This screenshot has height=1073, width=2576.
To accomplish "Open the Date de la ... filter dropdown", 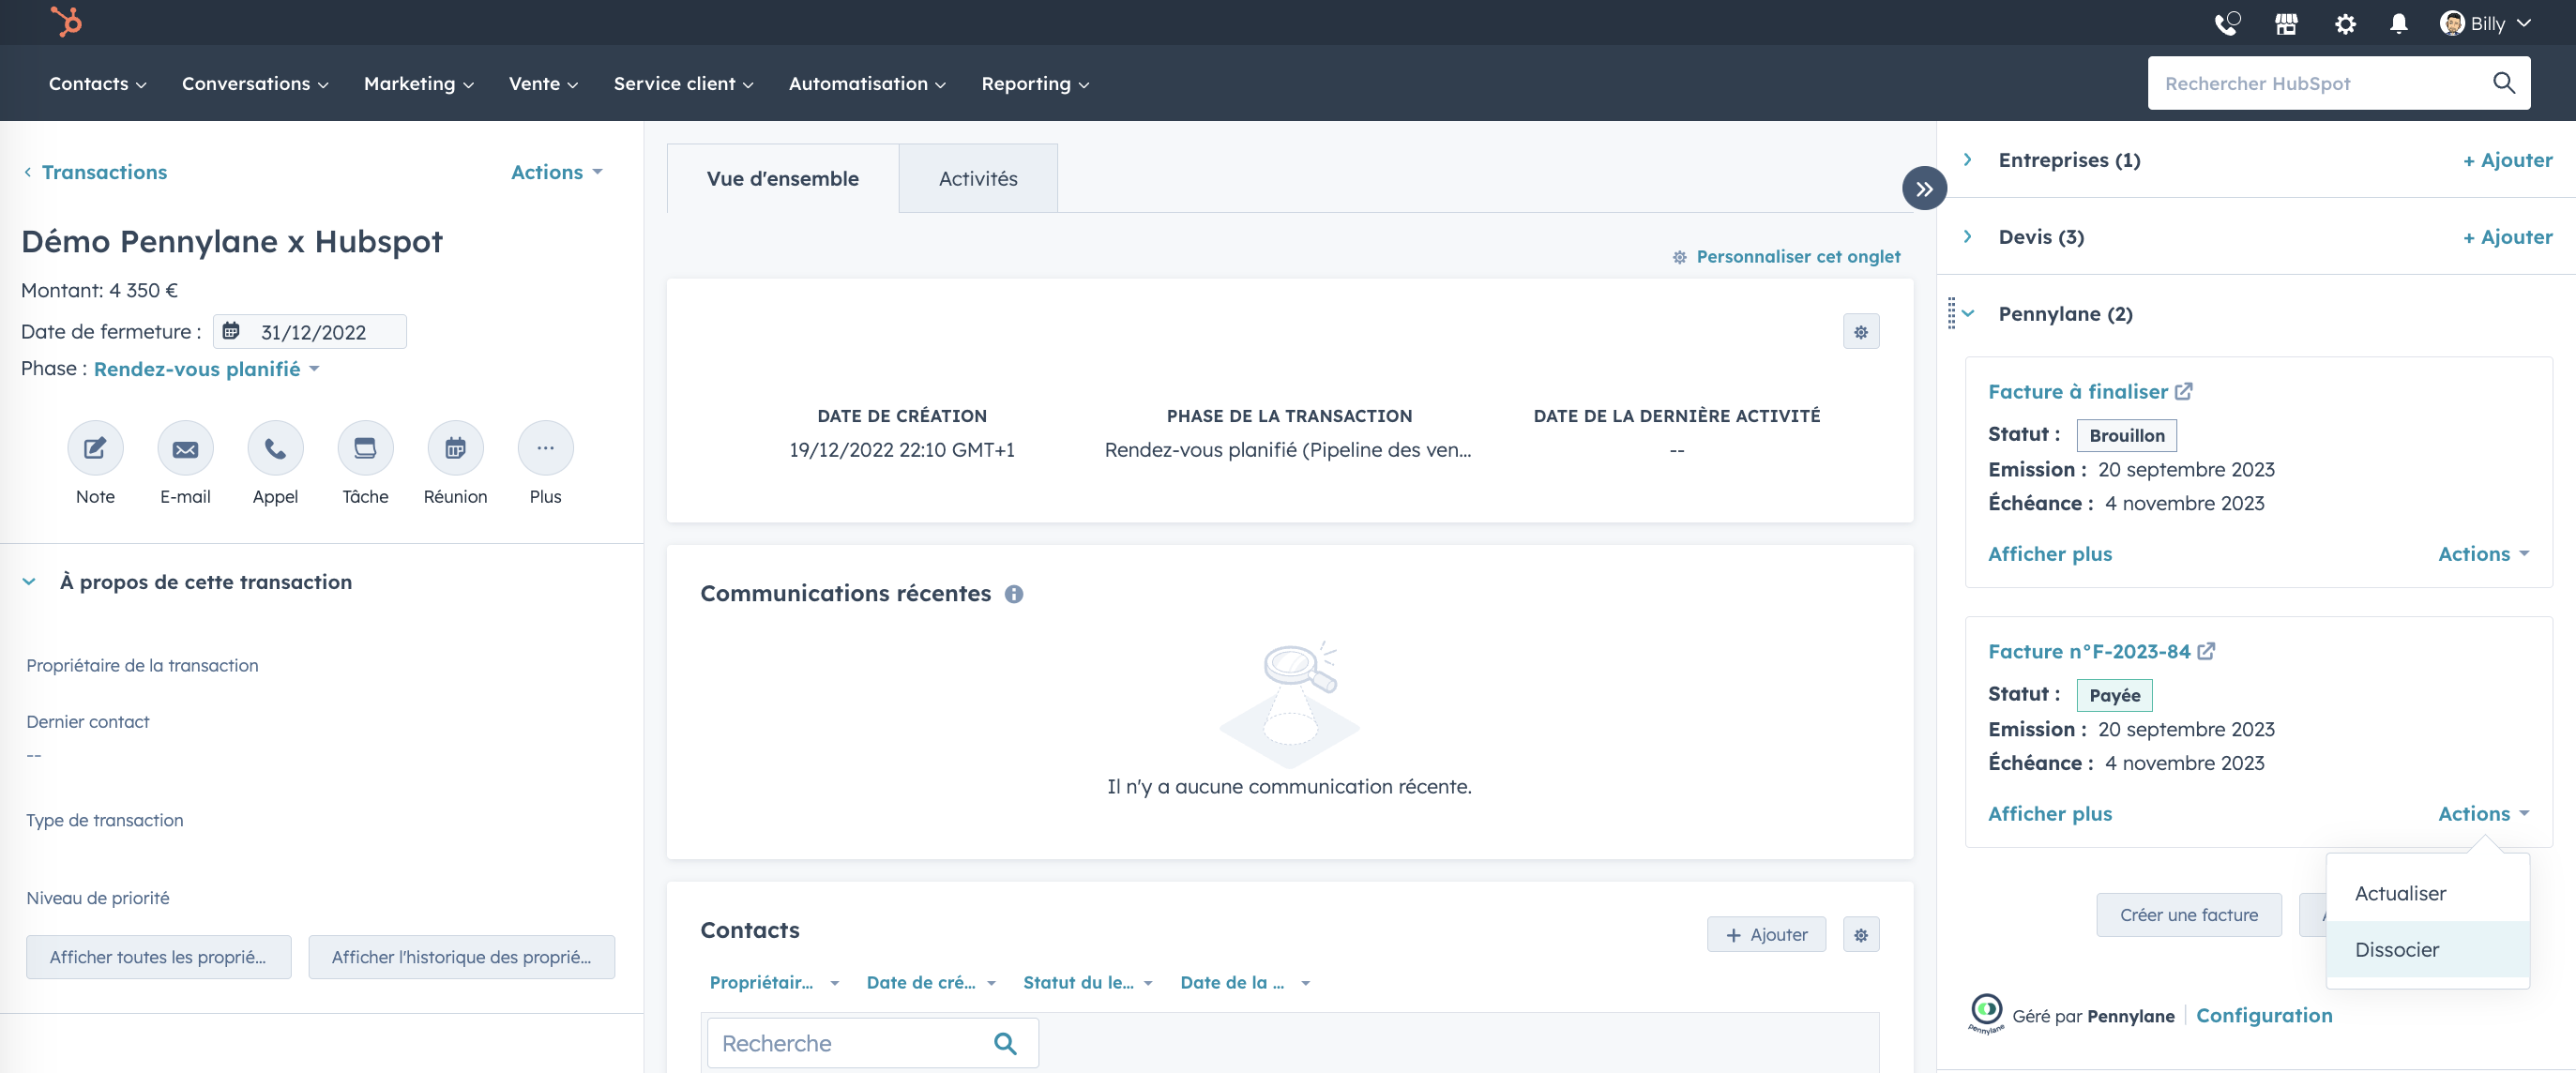I will coord(1245,983).
